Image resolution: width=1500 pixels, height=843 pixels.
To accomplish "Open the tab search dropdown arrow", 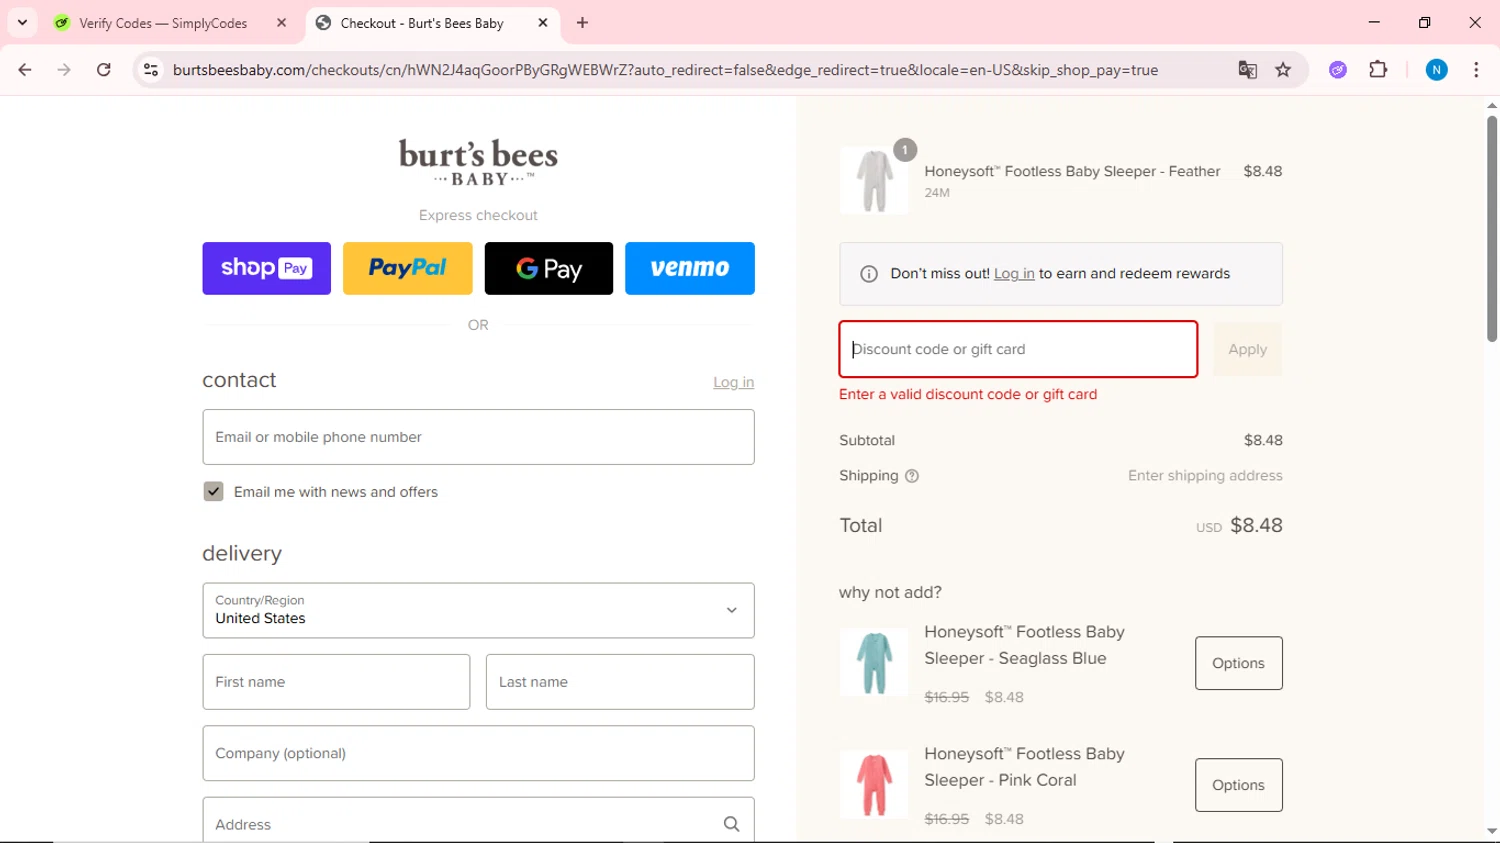I will (x=22, y=22).
